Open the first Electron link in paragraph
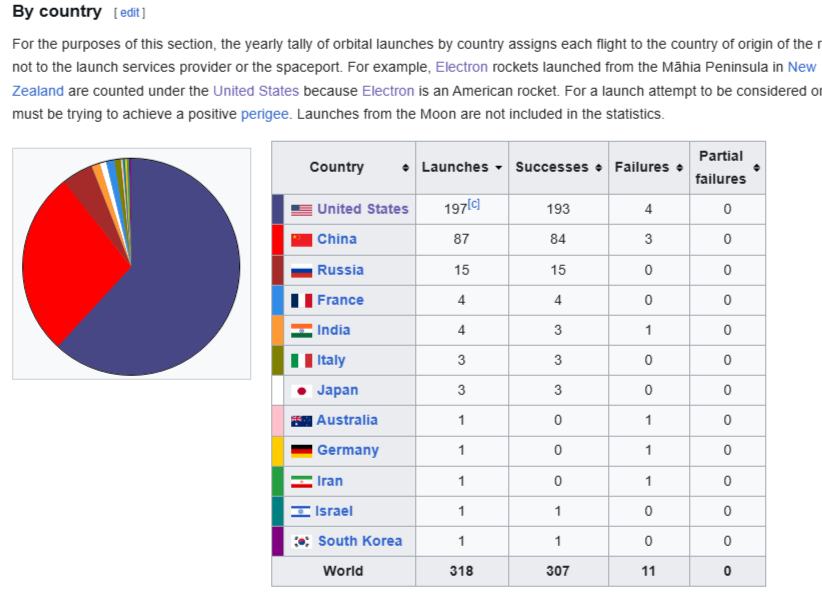The image size is (822, 609). (x=461, y=67)
